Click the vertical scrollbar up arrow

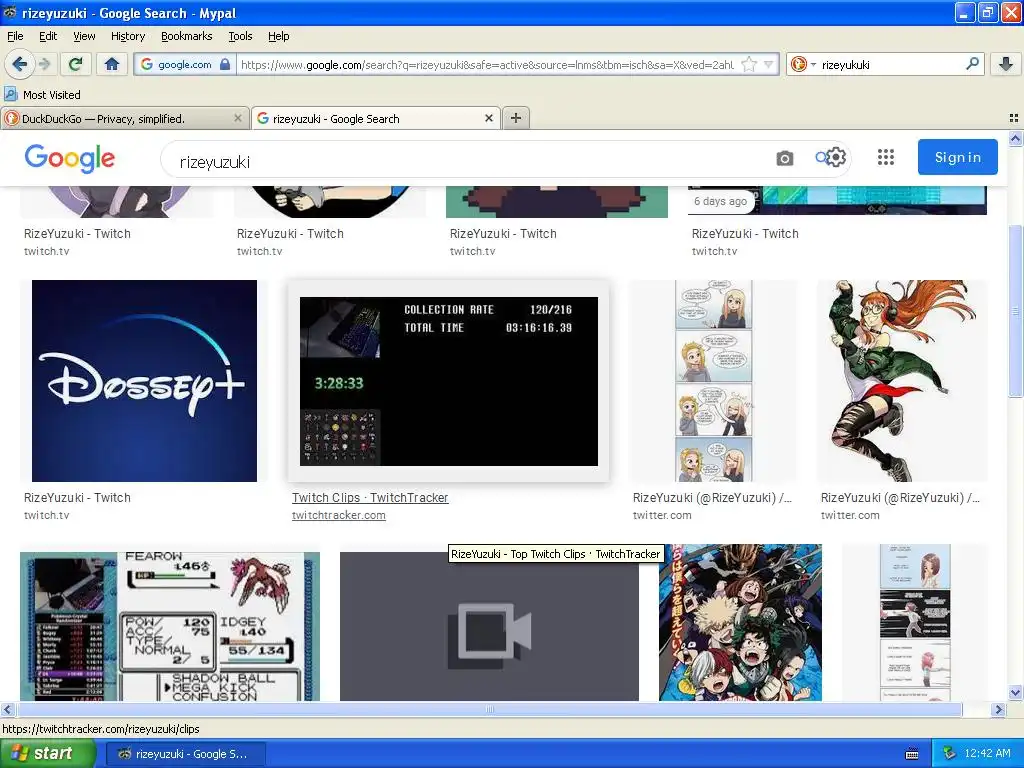coord(1016,138)
